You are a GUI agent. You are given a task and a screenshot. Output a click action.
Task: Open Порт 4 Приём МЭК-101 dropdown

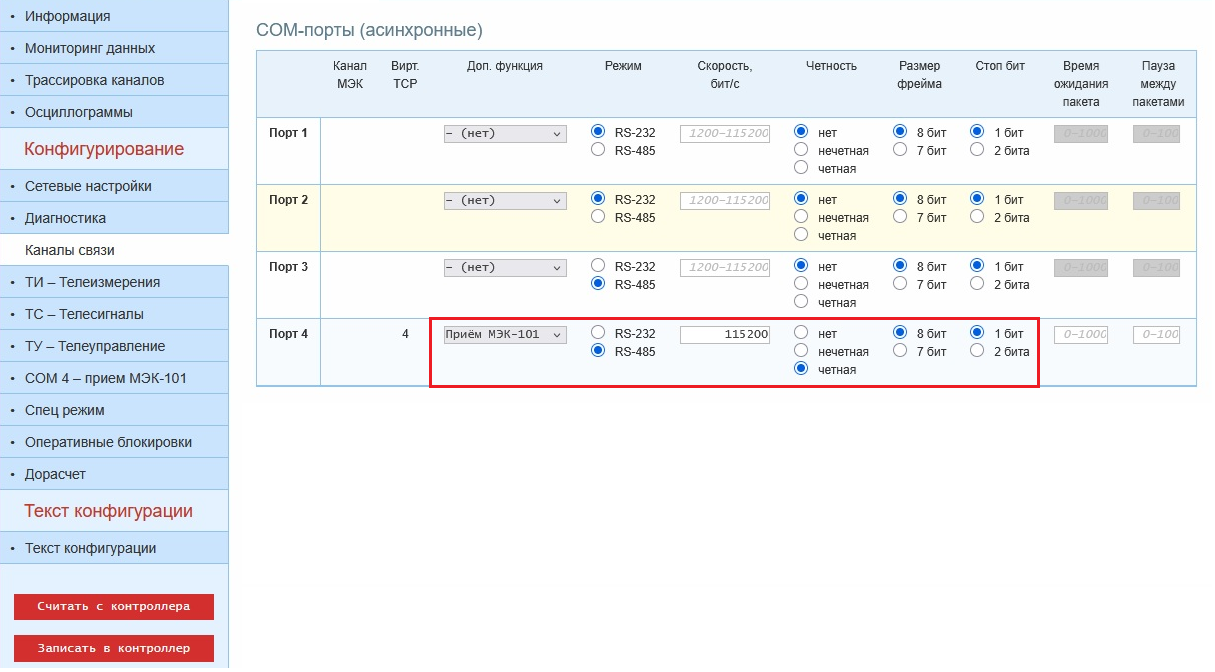tap(505, 334)
